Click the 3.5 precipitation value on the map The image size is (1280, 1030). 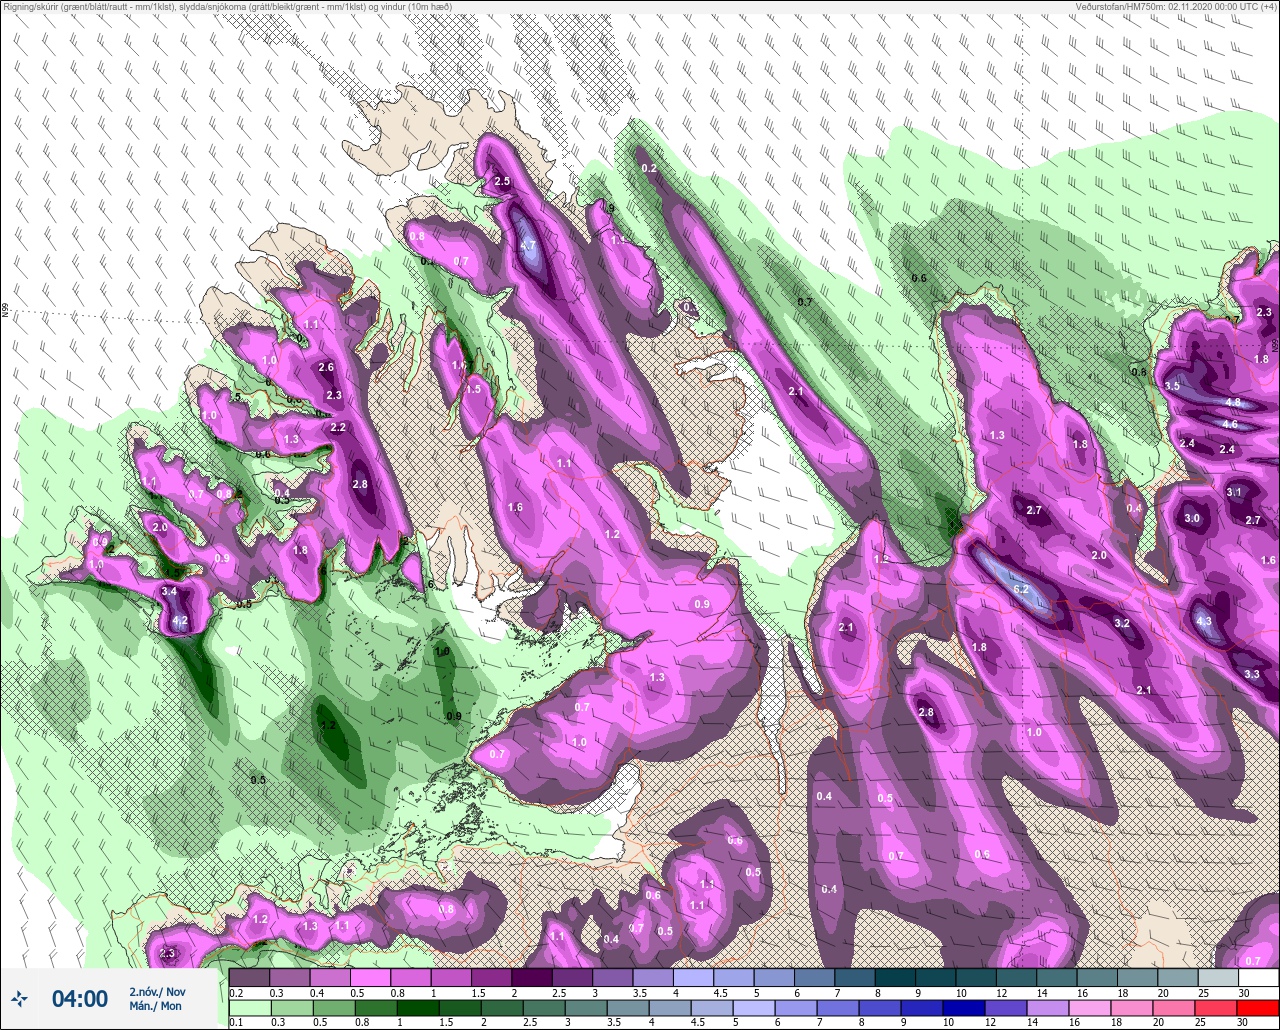tap(1173, 386)
